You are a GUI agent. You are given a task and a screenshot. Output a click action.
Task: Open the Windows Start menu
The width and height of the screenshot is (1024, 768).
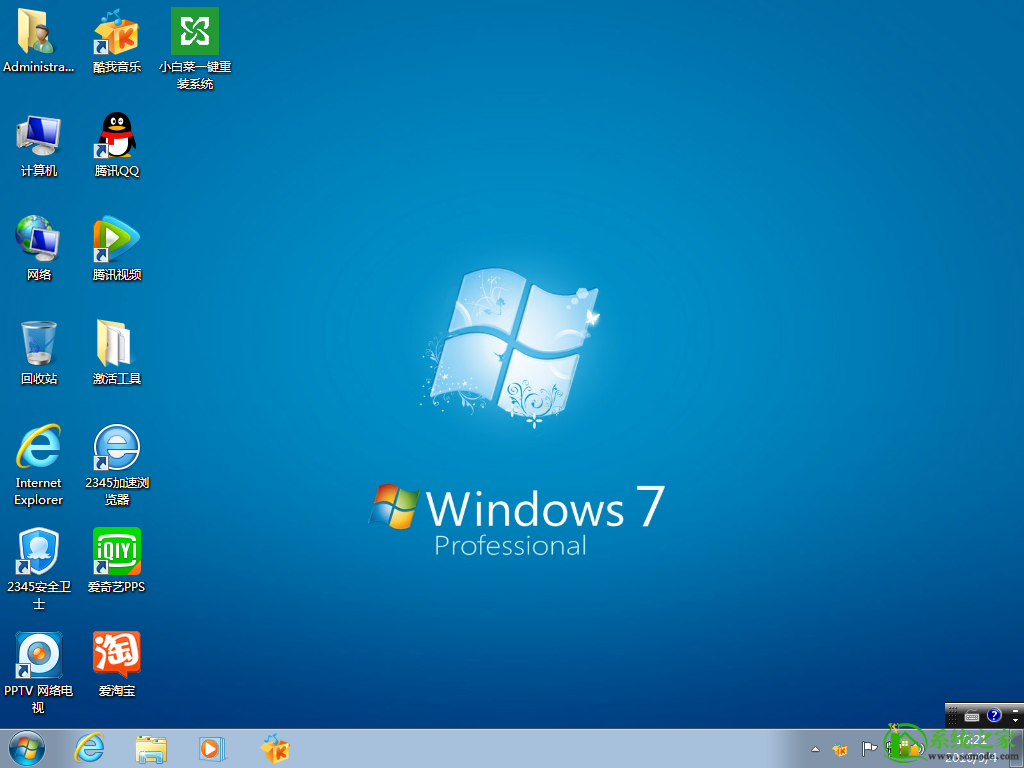[27, 748]
